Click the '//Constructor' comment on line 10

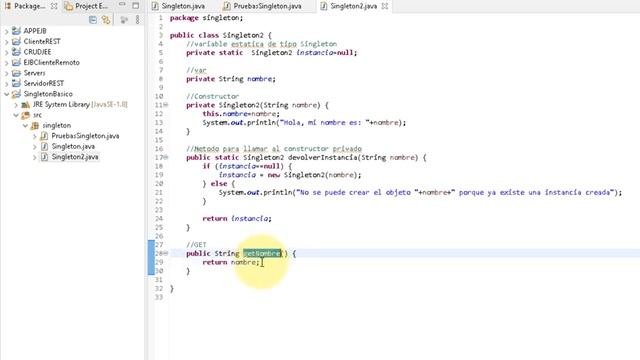(212, 97)
